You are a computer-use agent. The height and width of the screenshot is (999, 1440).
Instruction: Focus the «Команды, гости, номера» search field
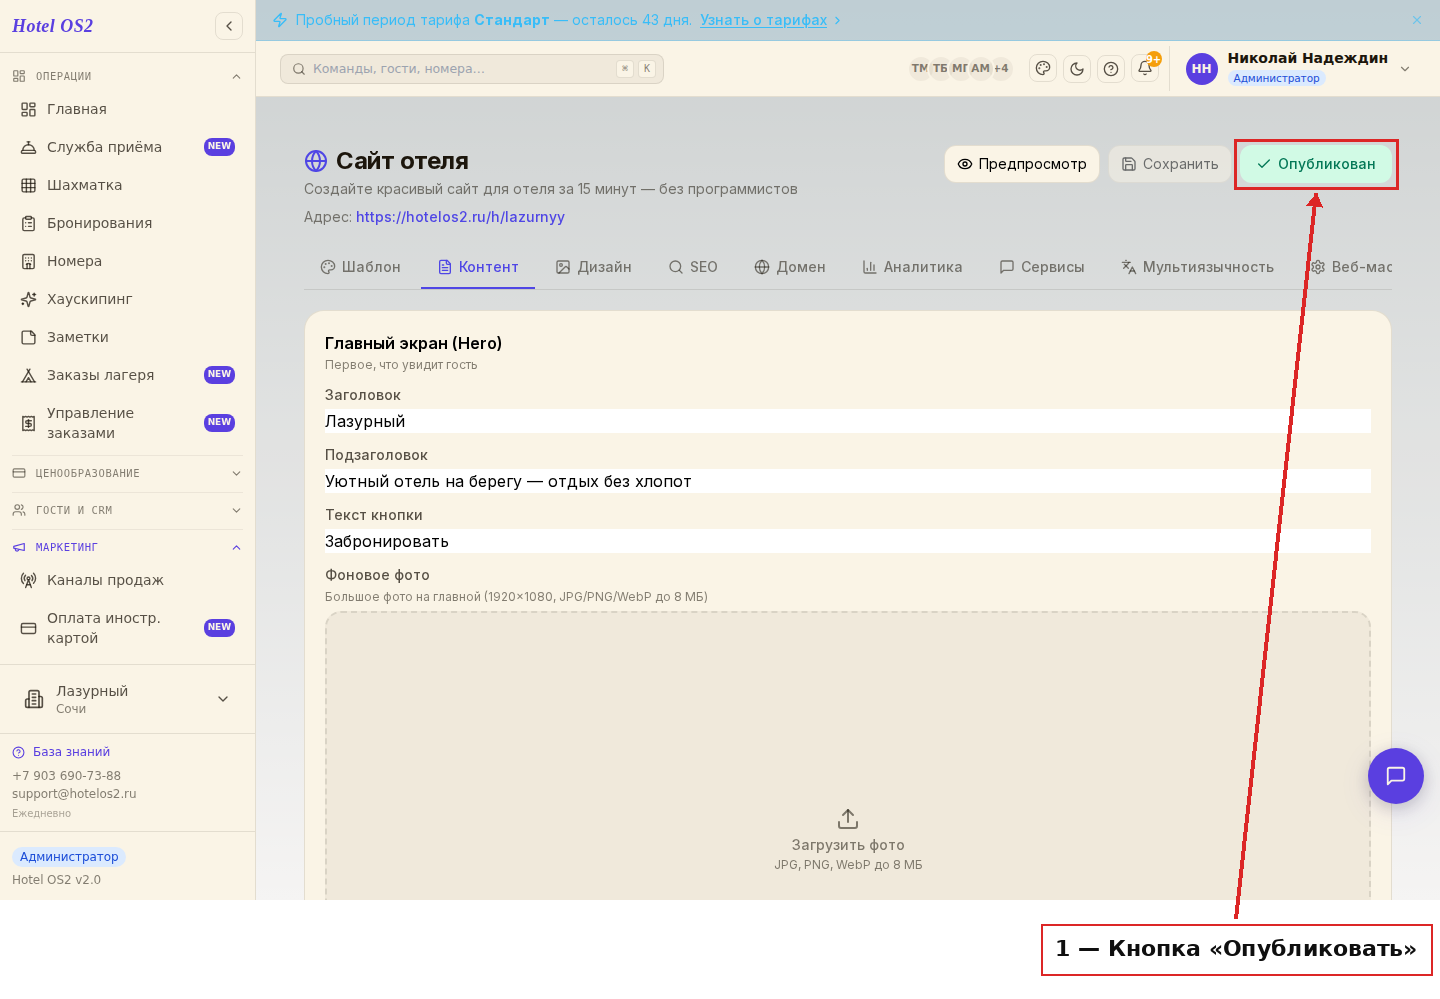[472, 69]
